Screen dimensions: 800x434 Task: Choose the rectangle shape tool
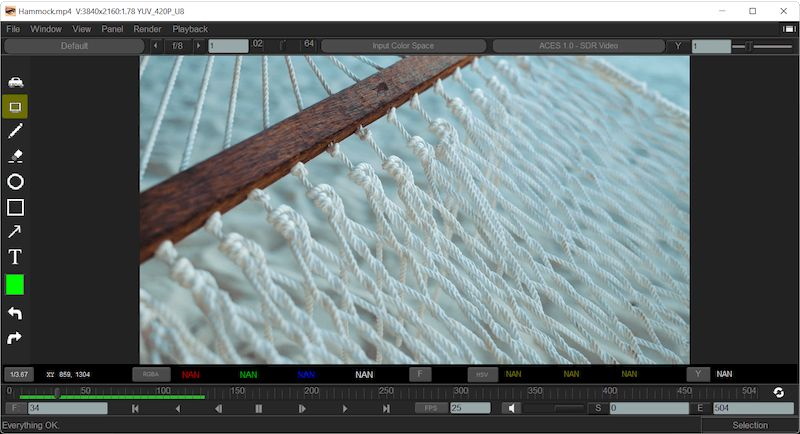tap(15, 207)
